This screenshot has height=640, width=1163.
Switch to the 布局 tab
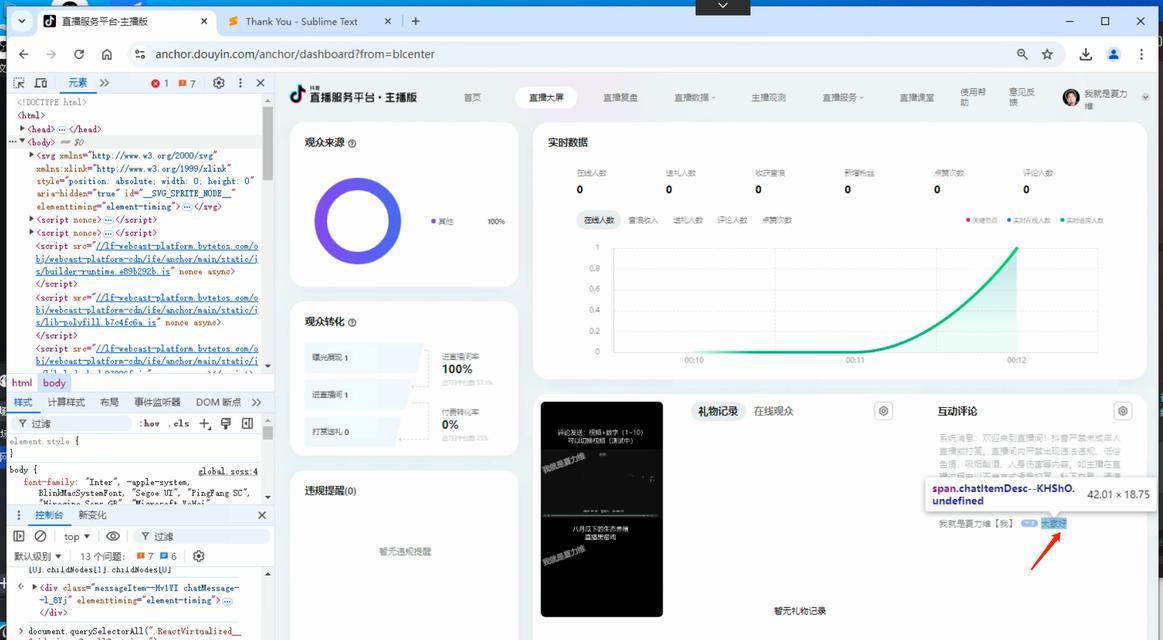point(109,402)
